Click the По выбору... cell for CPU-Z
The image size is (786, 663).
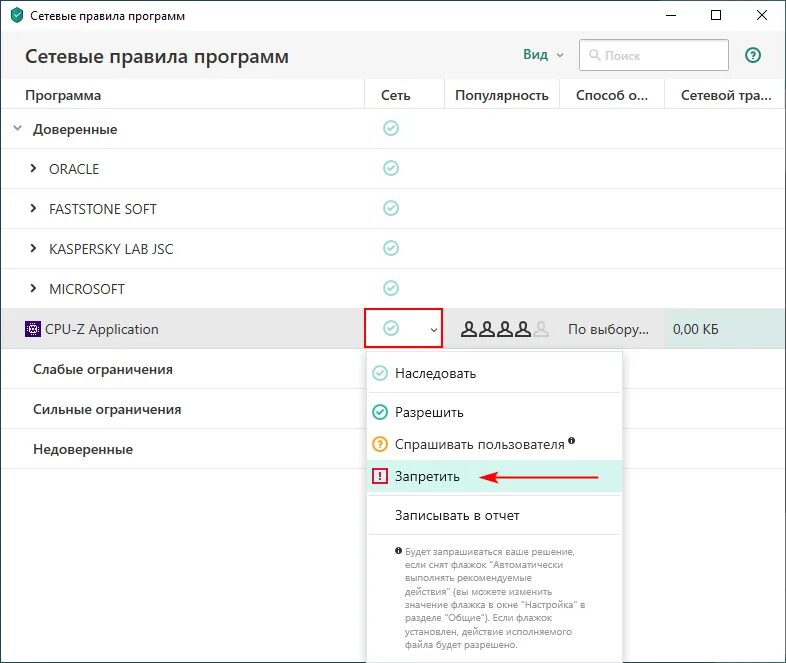tap(608, 329)
